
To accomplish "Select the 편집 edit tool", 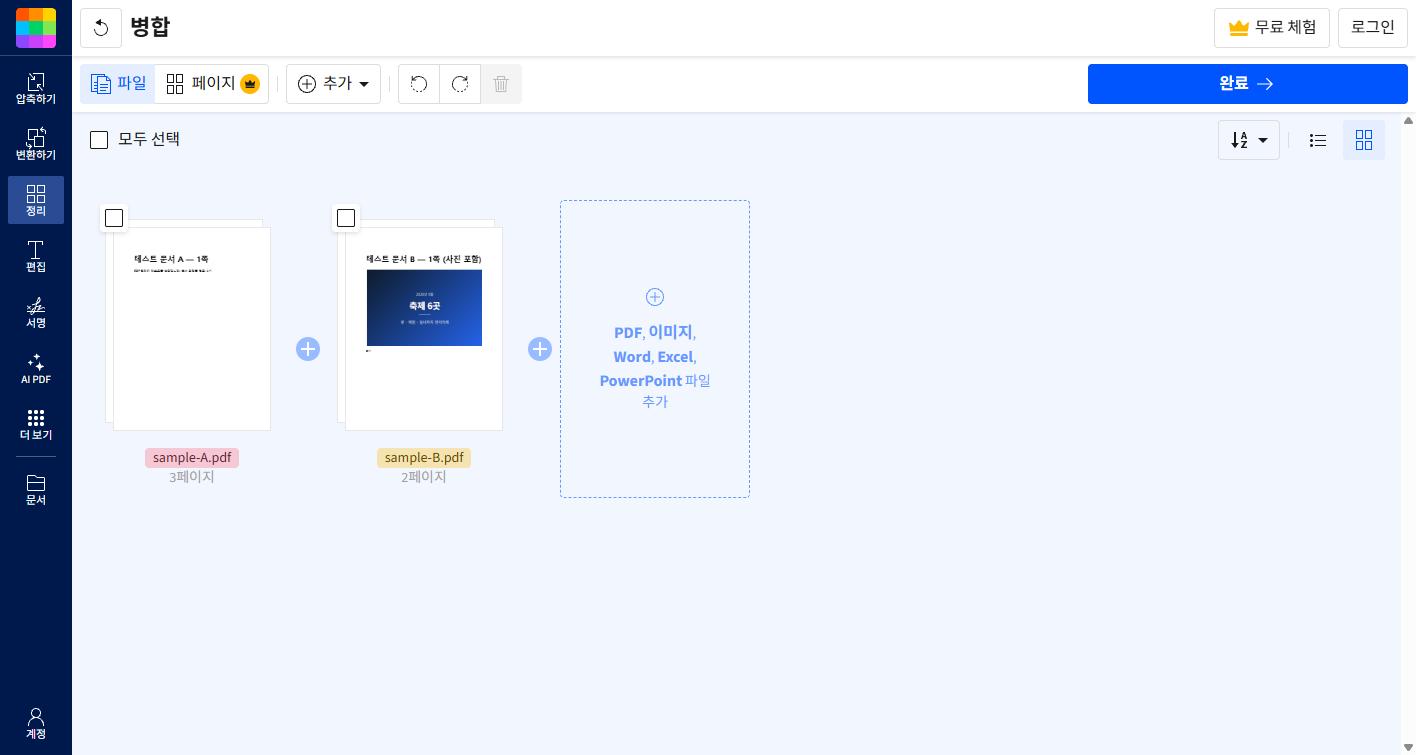I will [36, 256].
